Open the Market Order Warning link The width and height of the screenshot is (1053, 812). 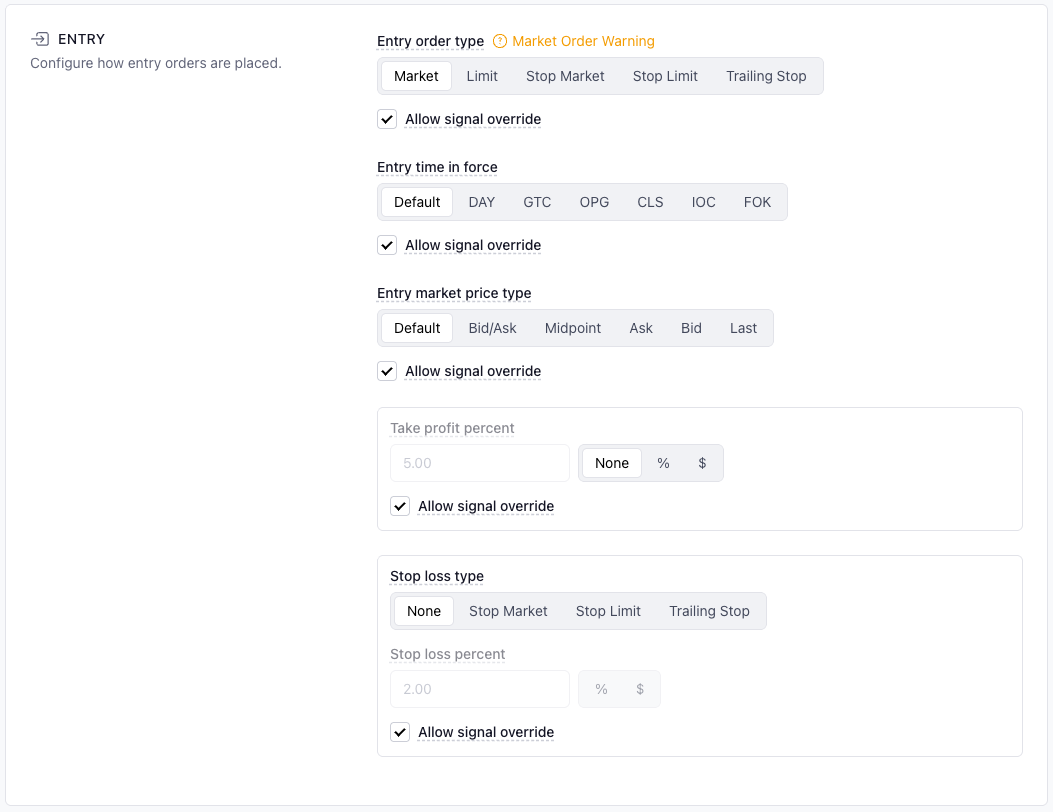(x=583, y=42)
